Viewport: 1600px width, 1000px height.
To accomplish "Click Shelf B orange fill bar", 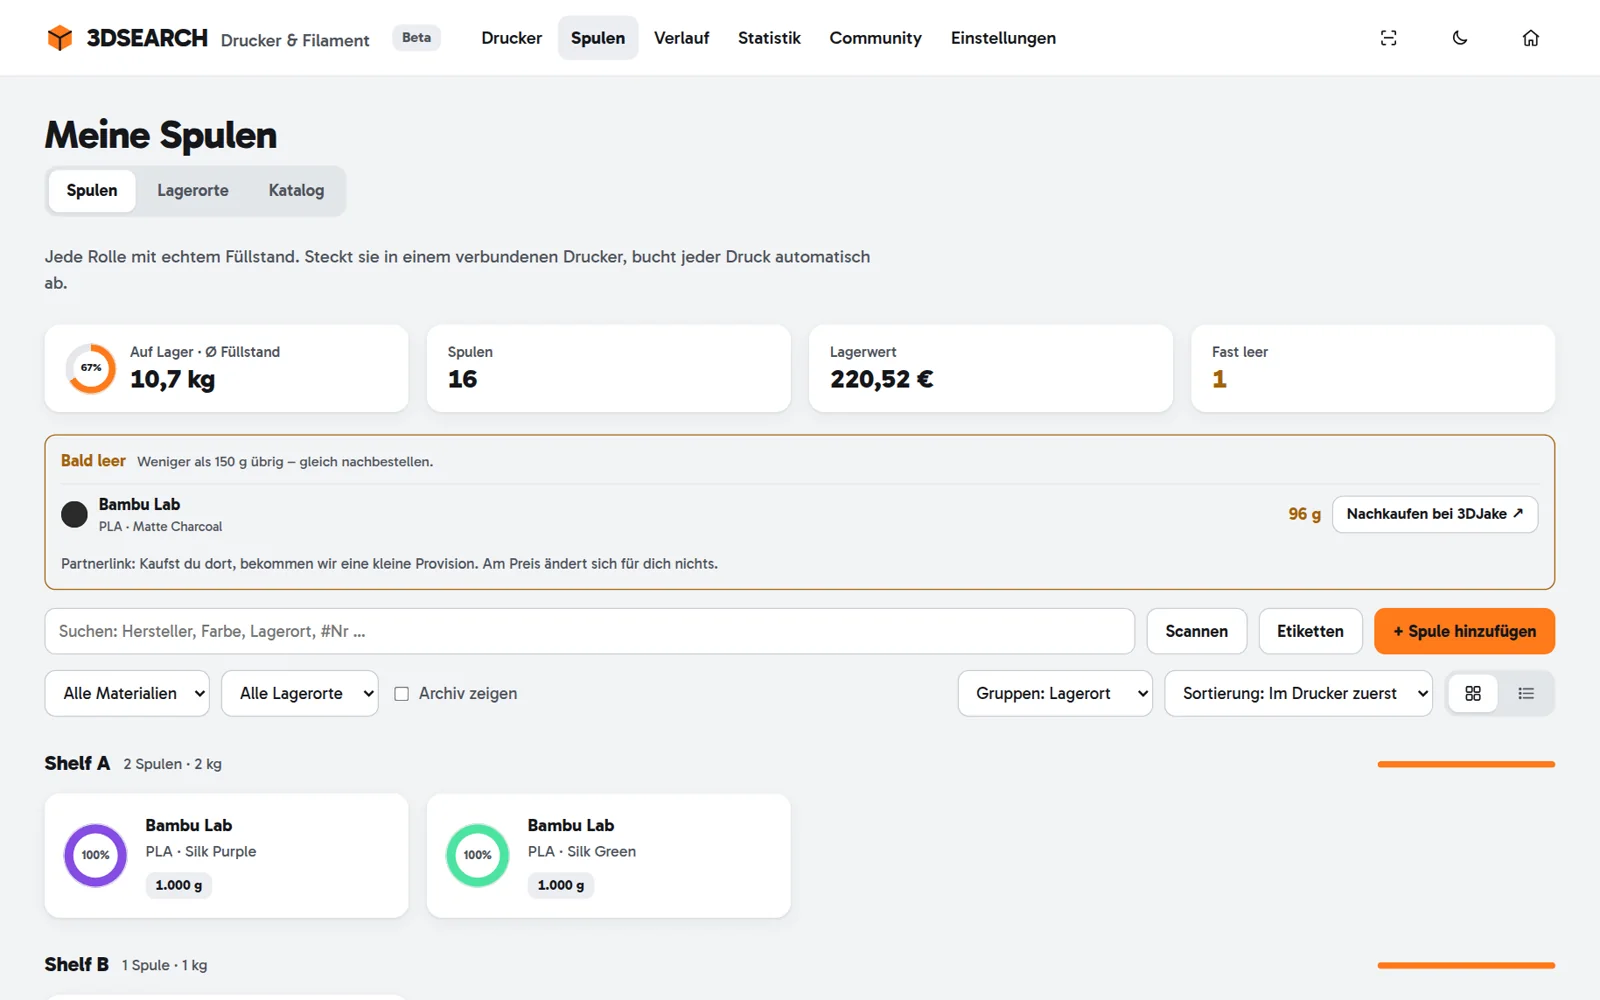I will (1466, 965).
